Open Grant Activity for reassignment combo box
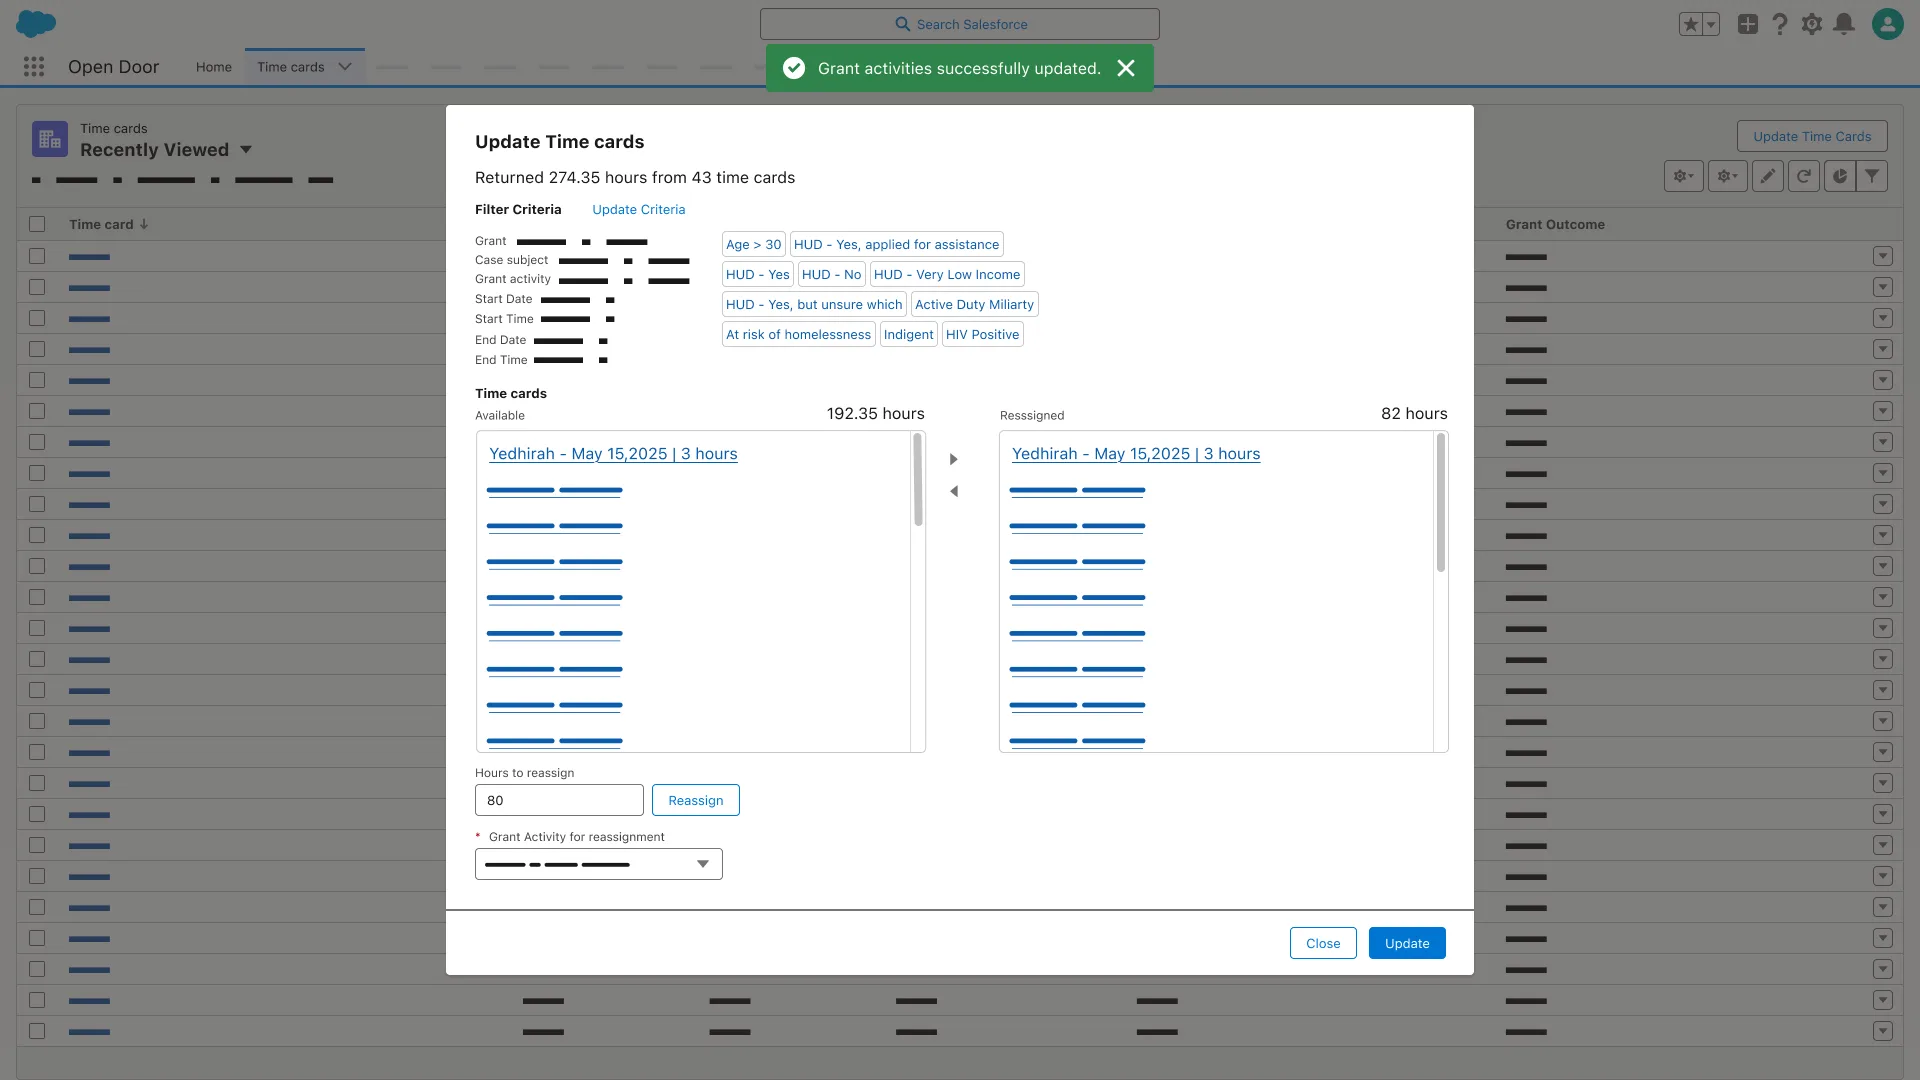The width and height of the screenshot is (1920, 1080). tap(598, 864)
